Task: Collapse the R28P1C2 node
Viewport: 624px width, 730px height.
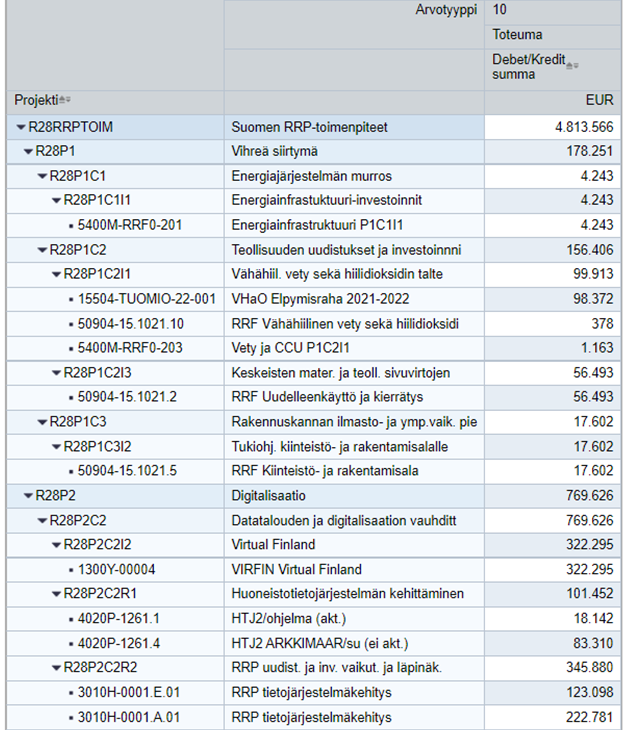Action: pos(42,250)
